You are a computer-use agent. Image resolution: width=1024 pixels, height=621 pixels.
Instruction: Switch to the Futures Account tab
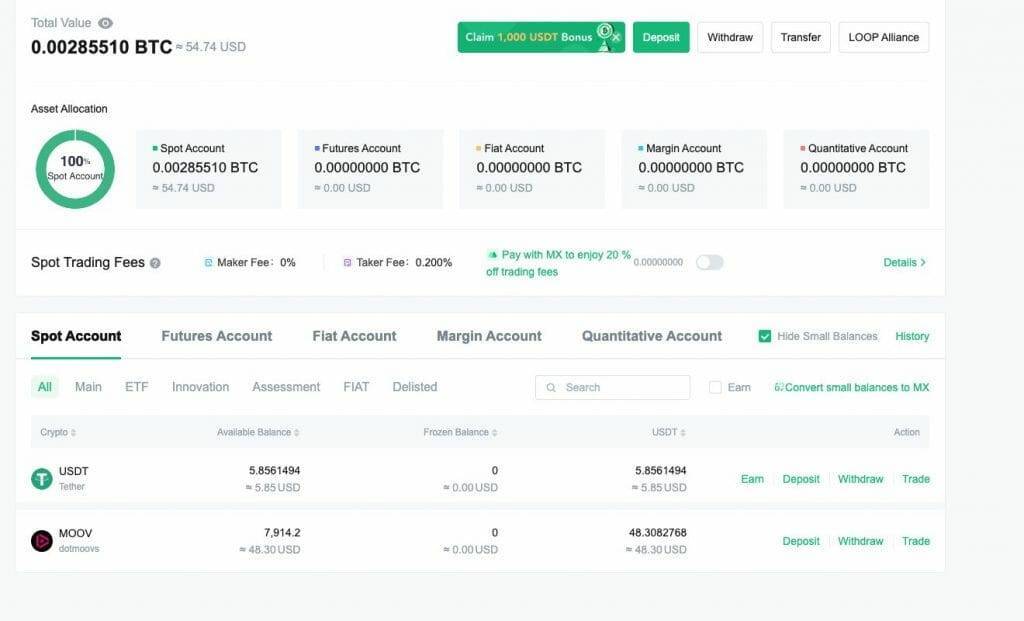coord(217,336)
